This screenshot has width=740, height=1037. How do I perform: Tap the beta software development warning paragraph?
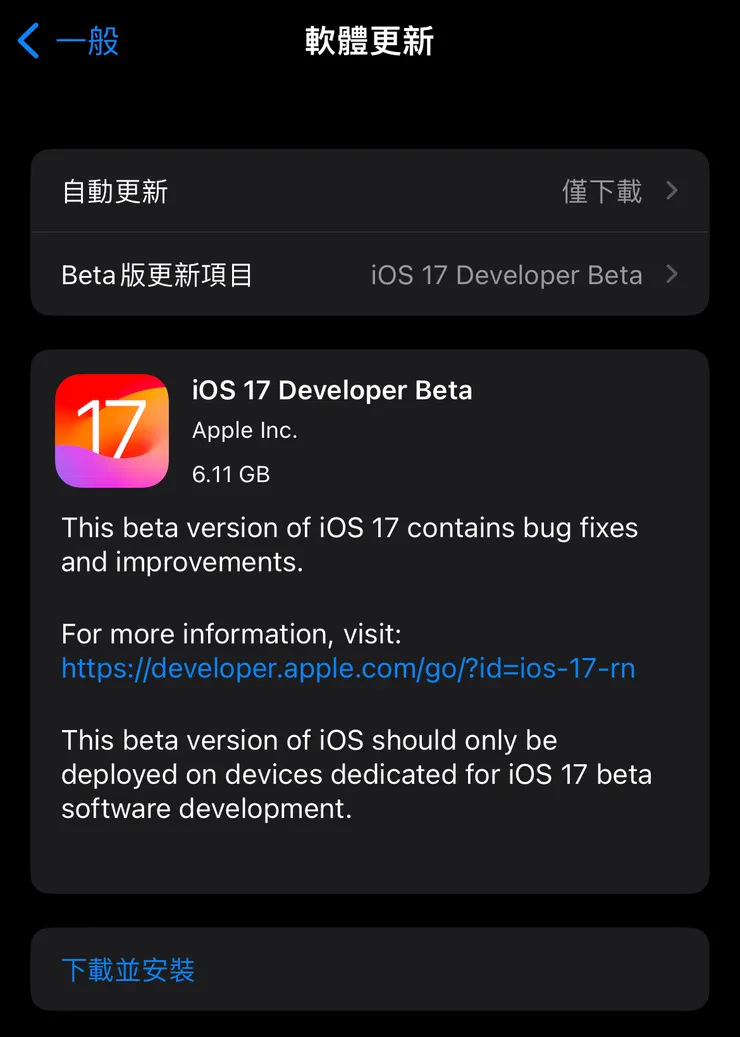(x=356, y=774)
